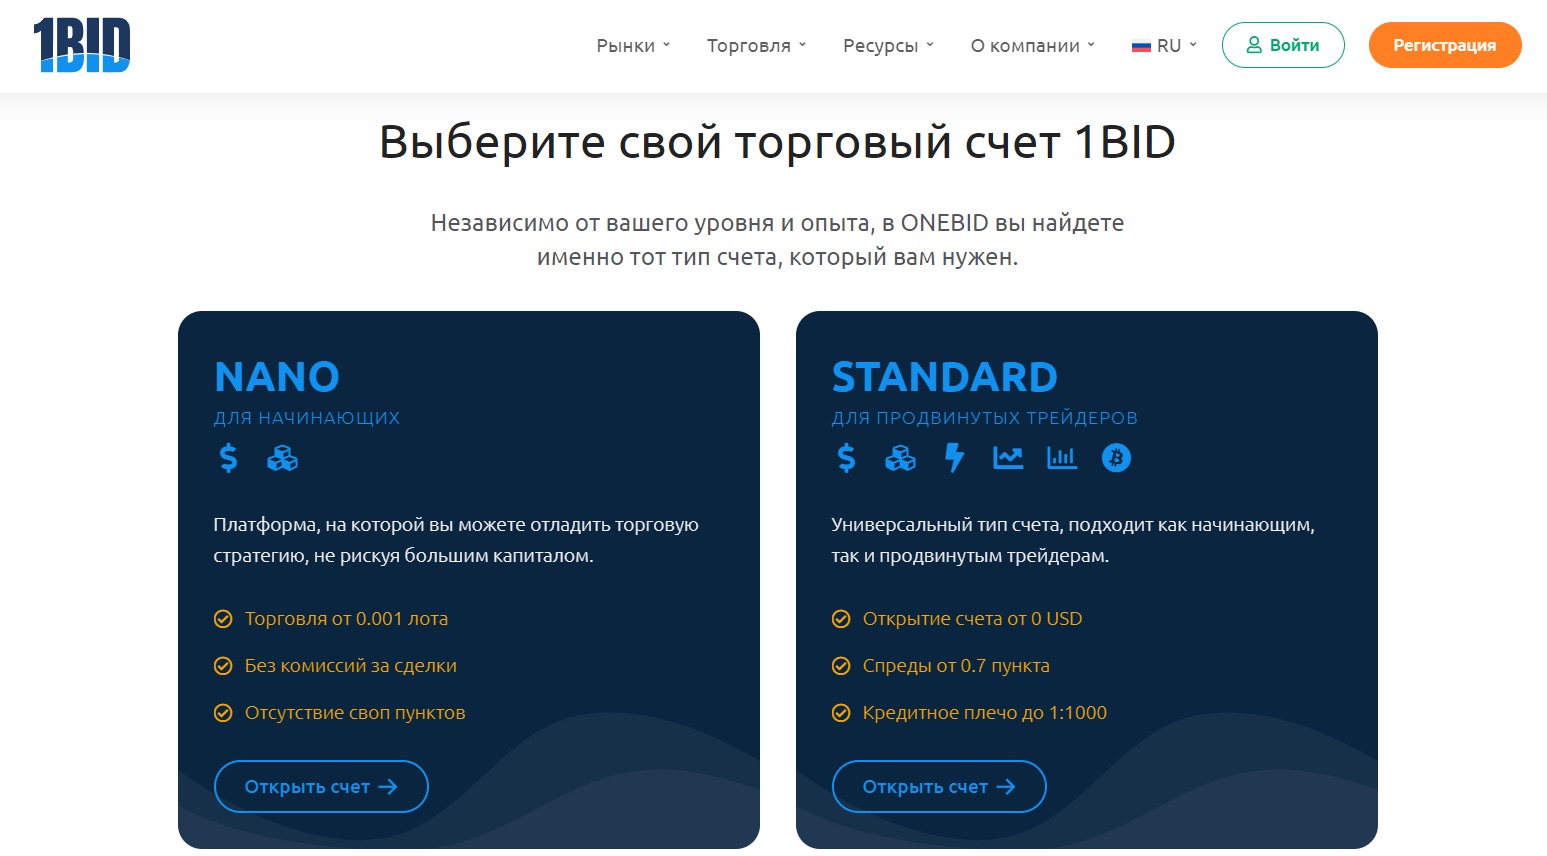Click the arrow icon in the STANDARD Открыть счет button
1547x856 pixels.
click(1006, 787)
